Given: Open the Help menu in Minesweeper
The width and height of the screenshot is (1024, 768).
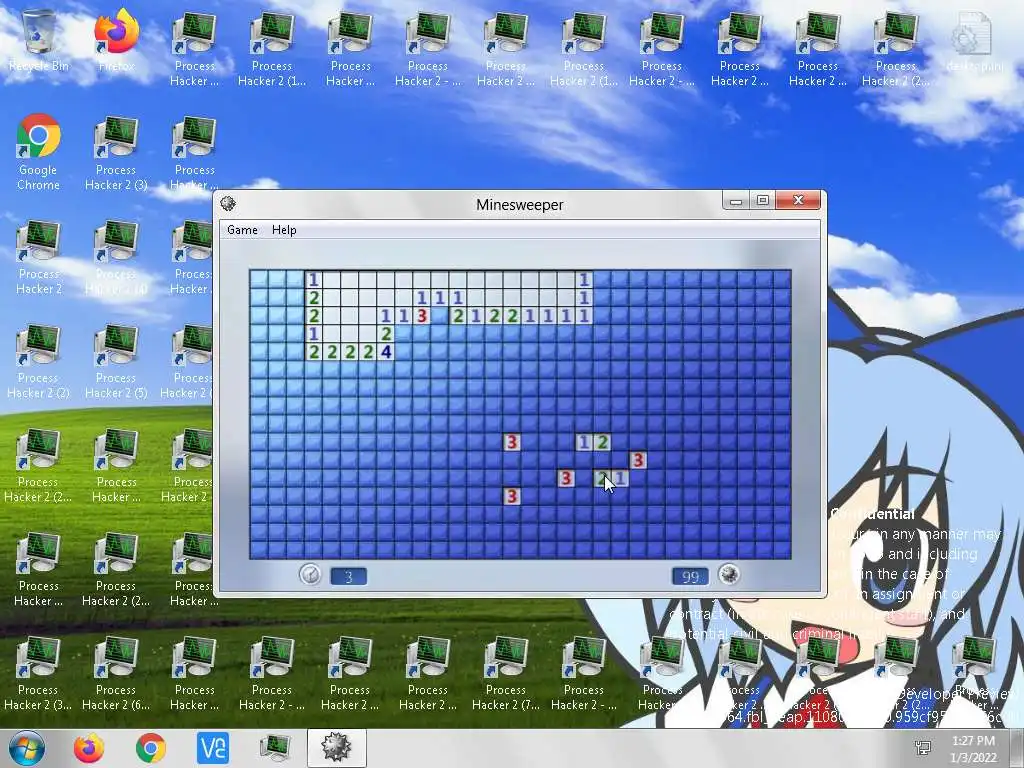Looking at the screenshot, I should click(284, 230).
